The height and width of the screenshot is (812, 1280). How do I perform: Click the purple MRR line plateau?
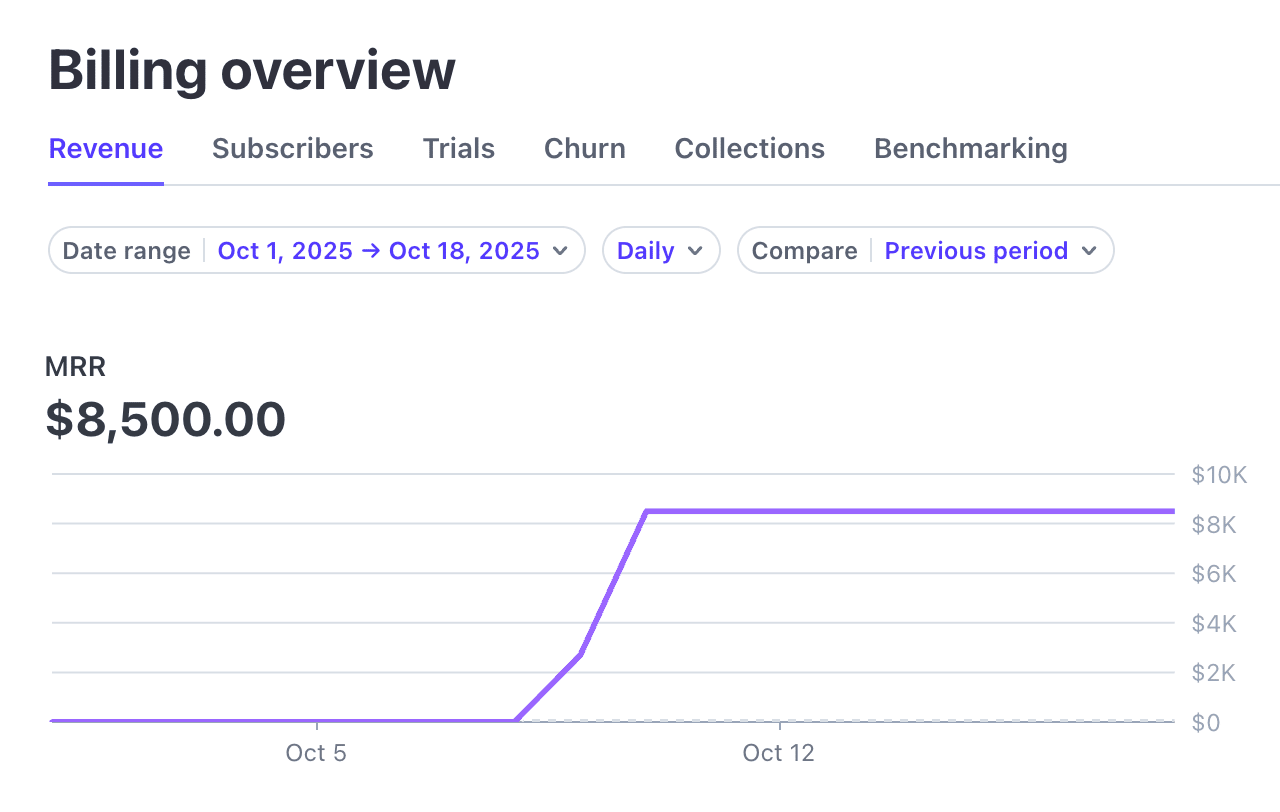pos(910,511)
